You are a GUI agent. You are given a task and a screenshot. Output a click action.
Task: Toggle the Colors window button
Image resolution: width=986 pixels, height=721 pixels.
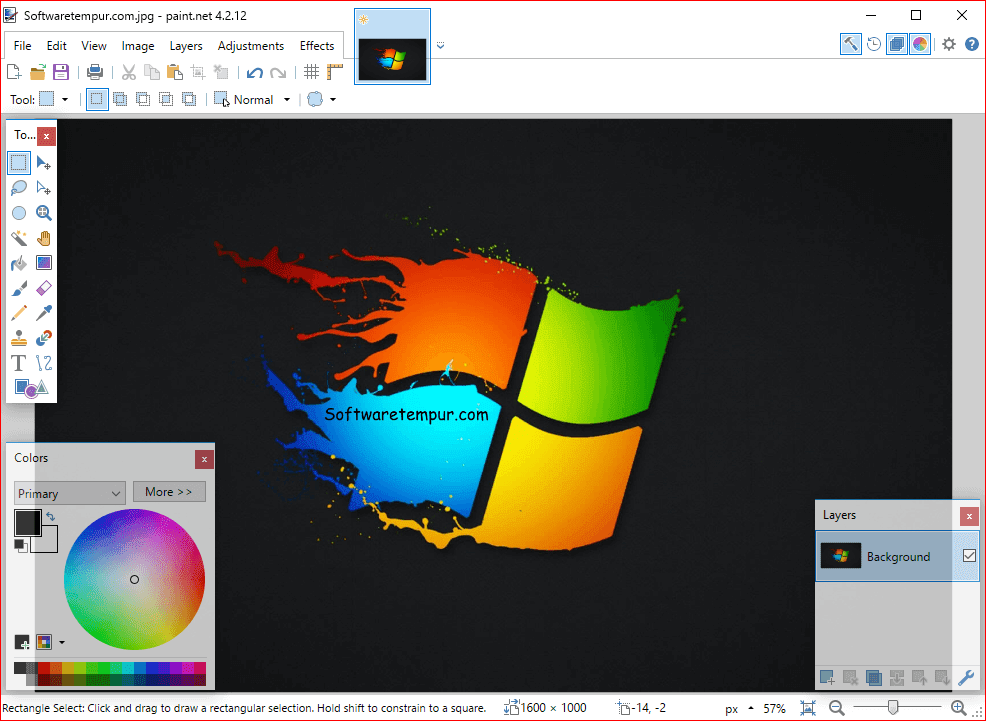(920, 44)
